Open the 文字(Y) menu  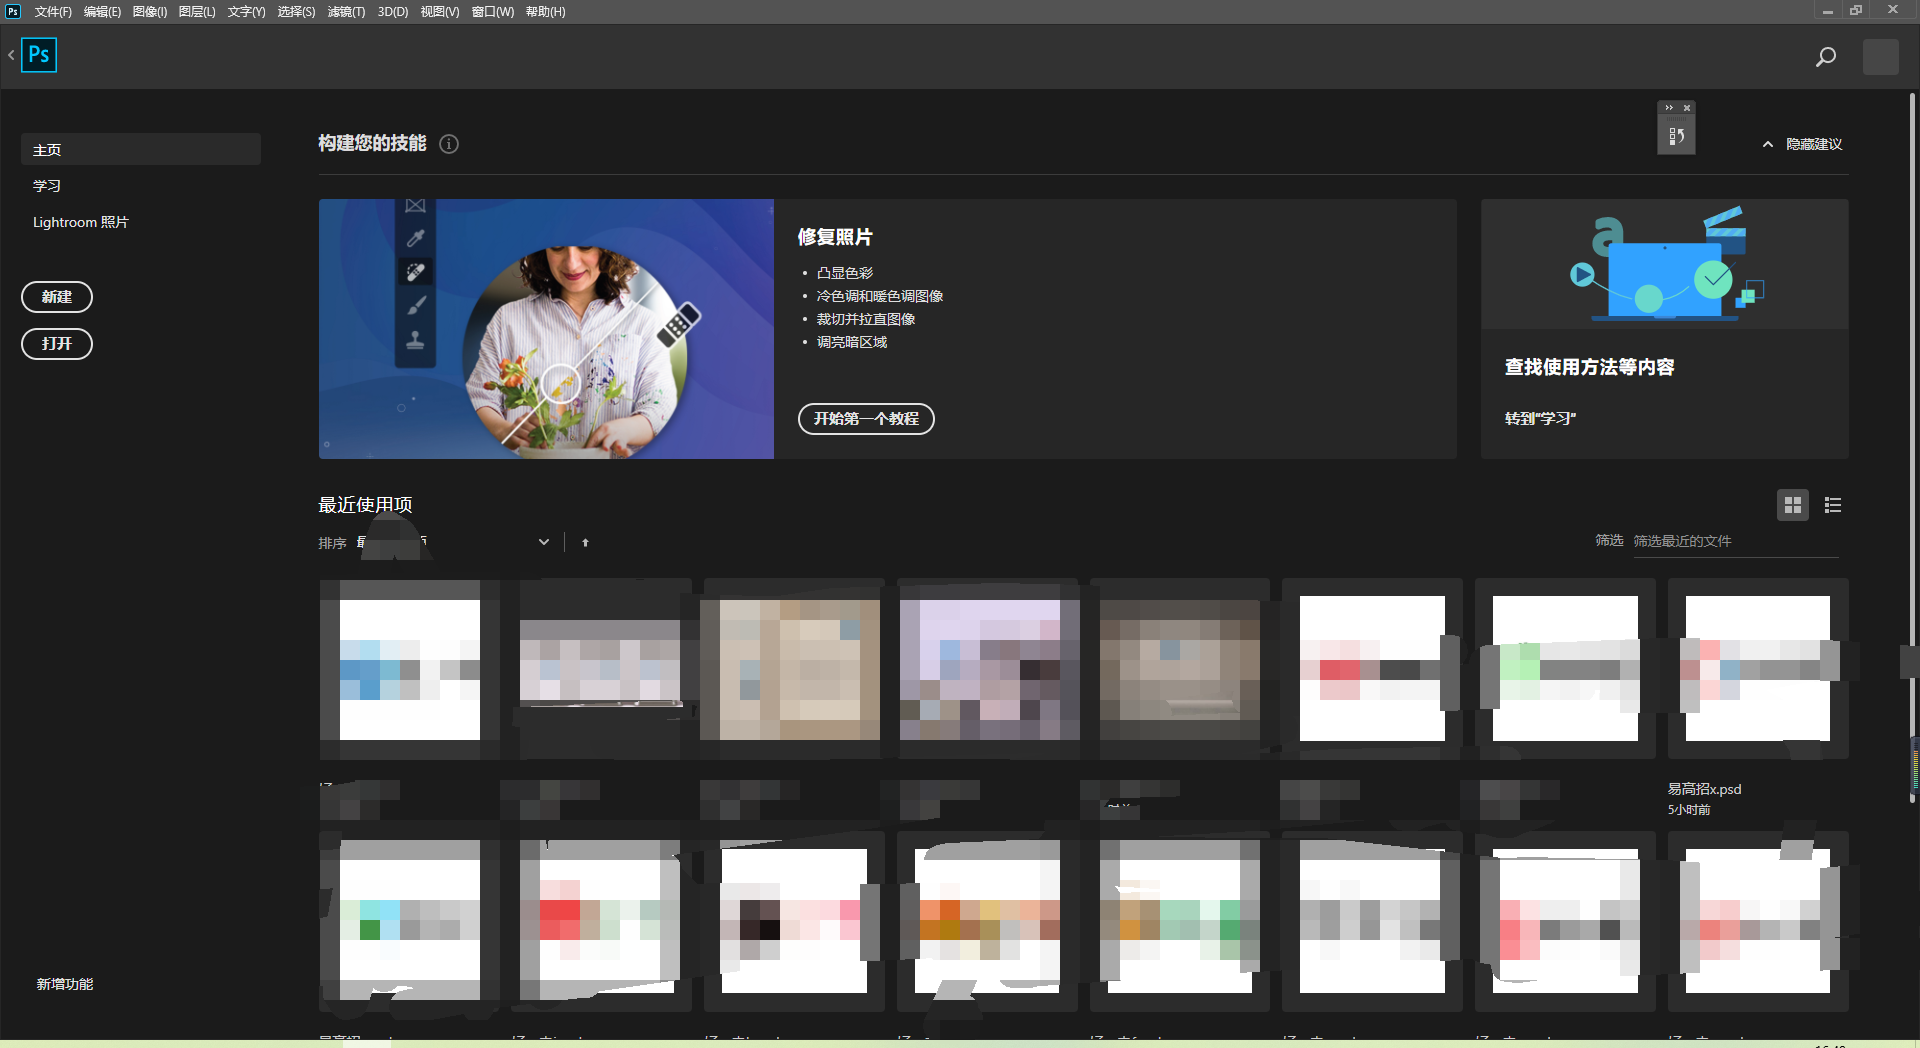click(246, 12)
